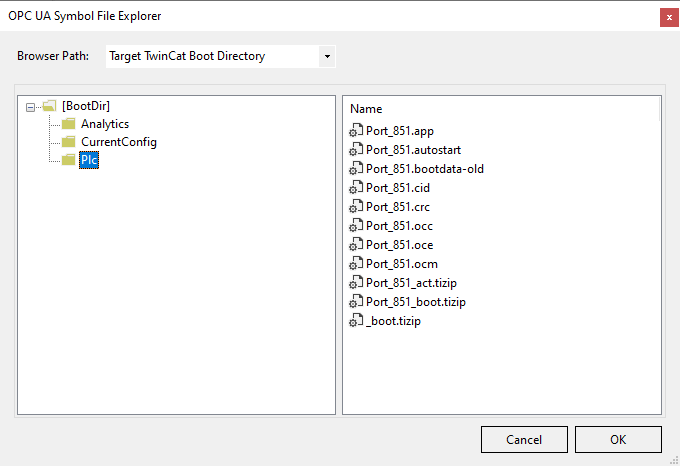681x466 pixels.
Task: Click the Port_851_act.tizip file icon
Action: pyautogui.click(x=356, y=283)
